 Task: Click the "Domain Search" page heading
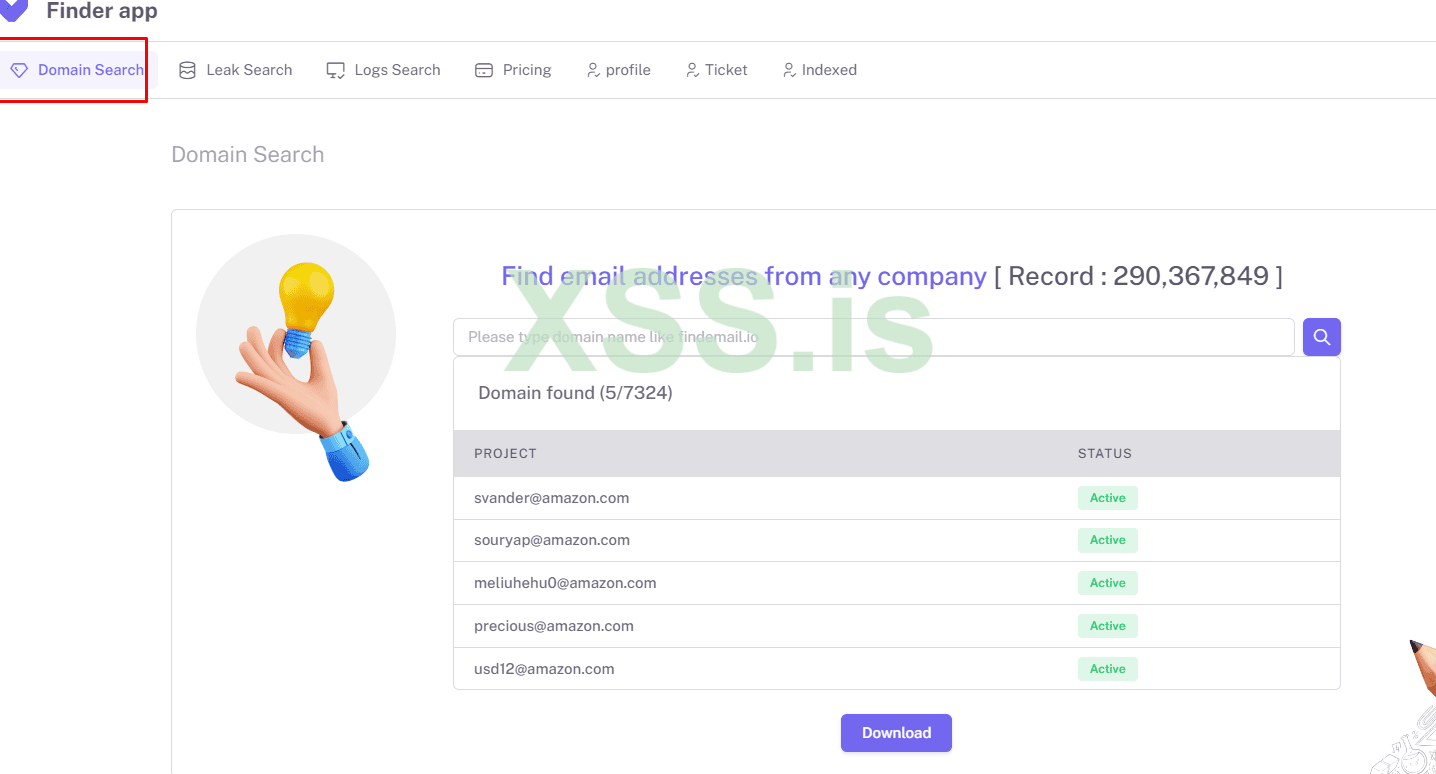248,155
